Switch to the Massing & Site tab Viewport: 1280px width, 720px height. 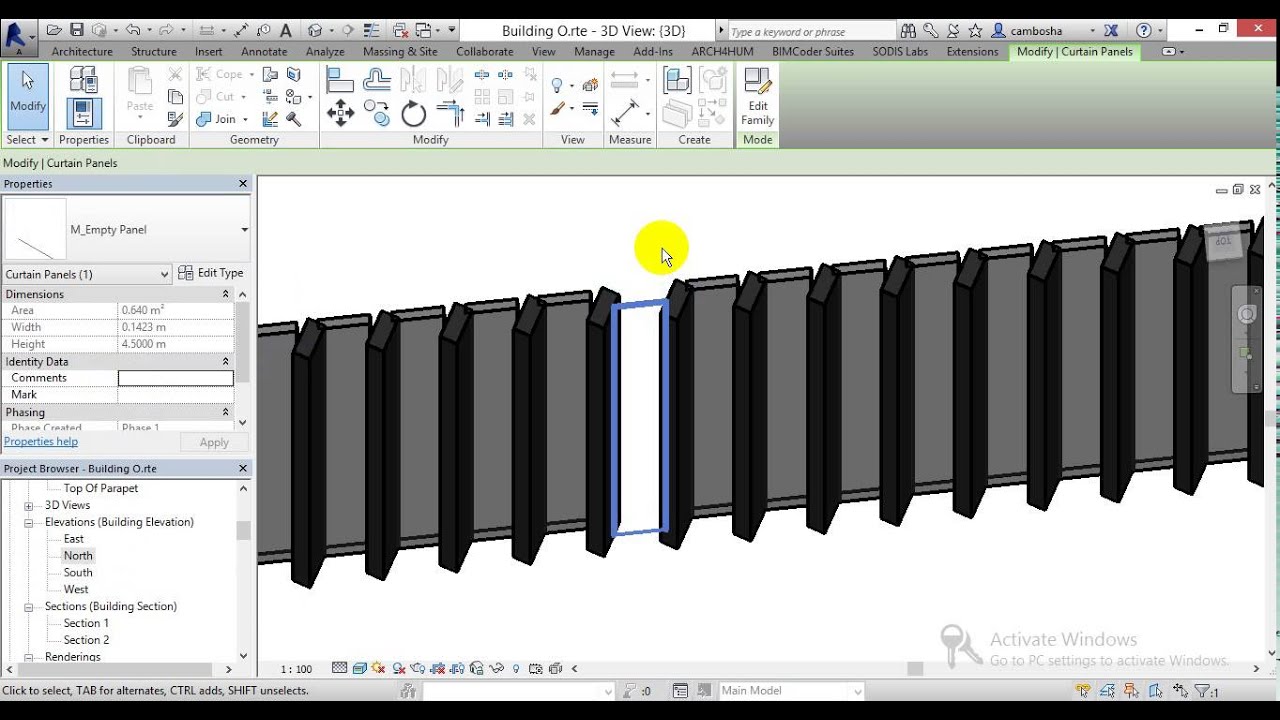(400, 52)
